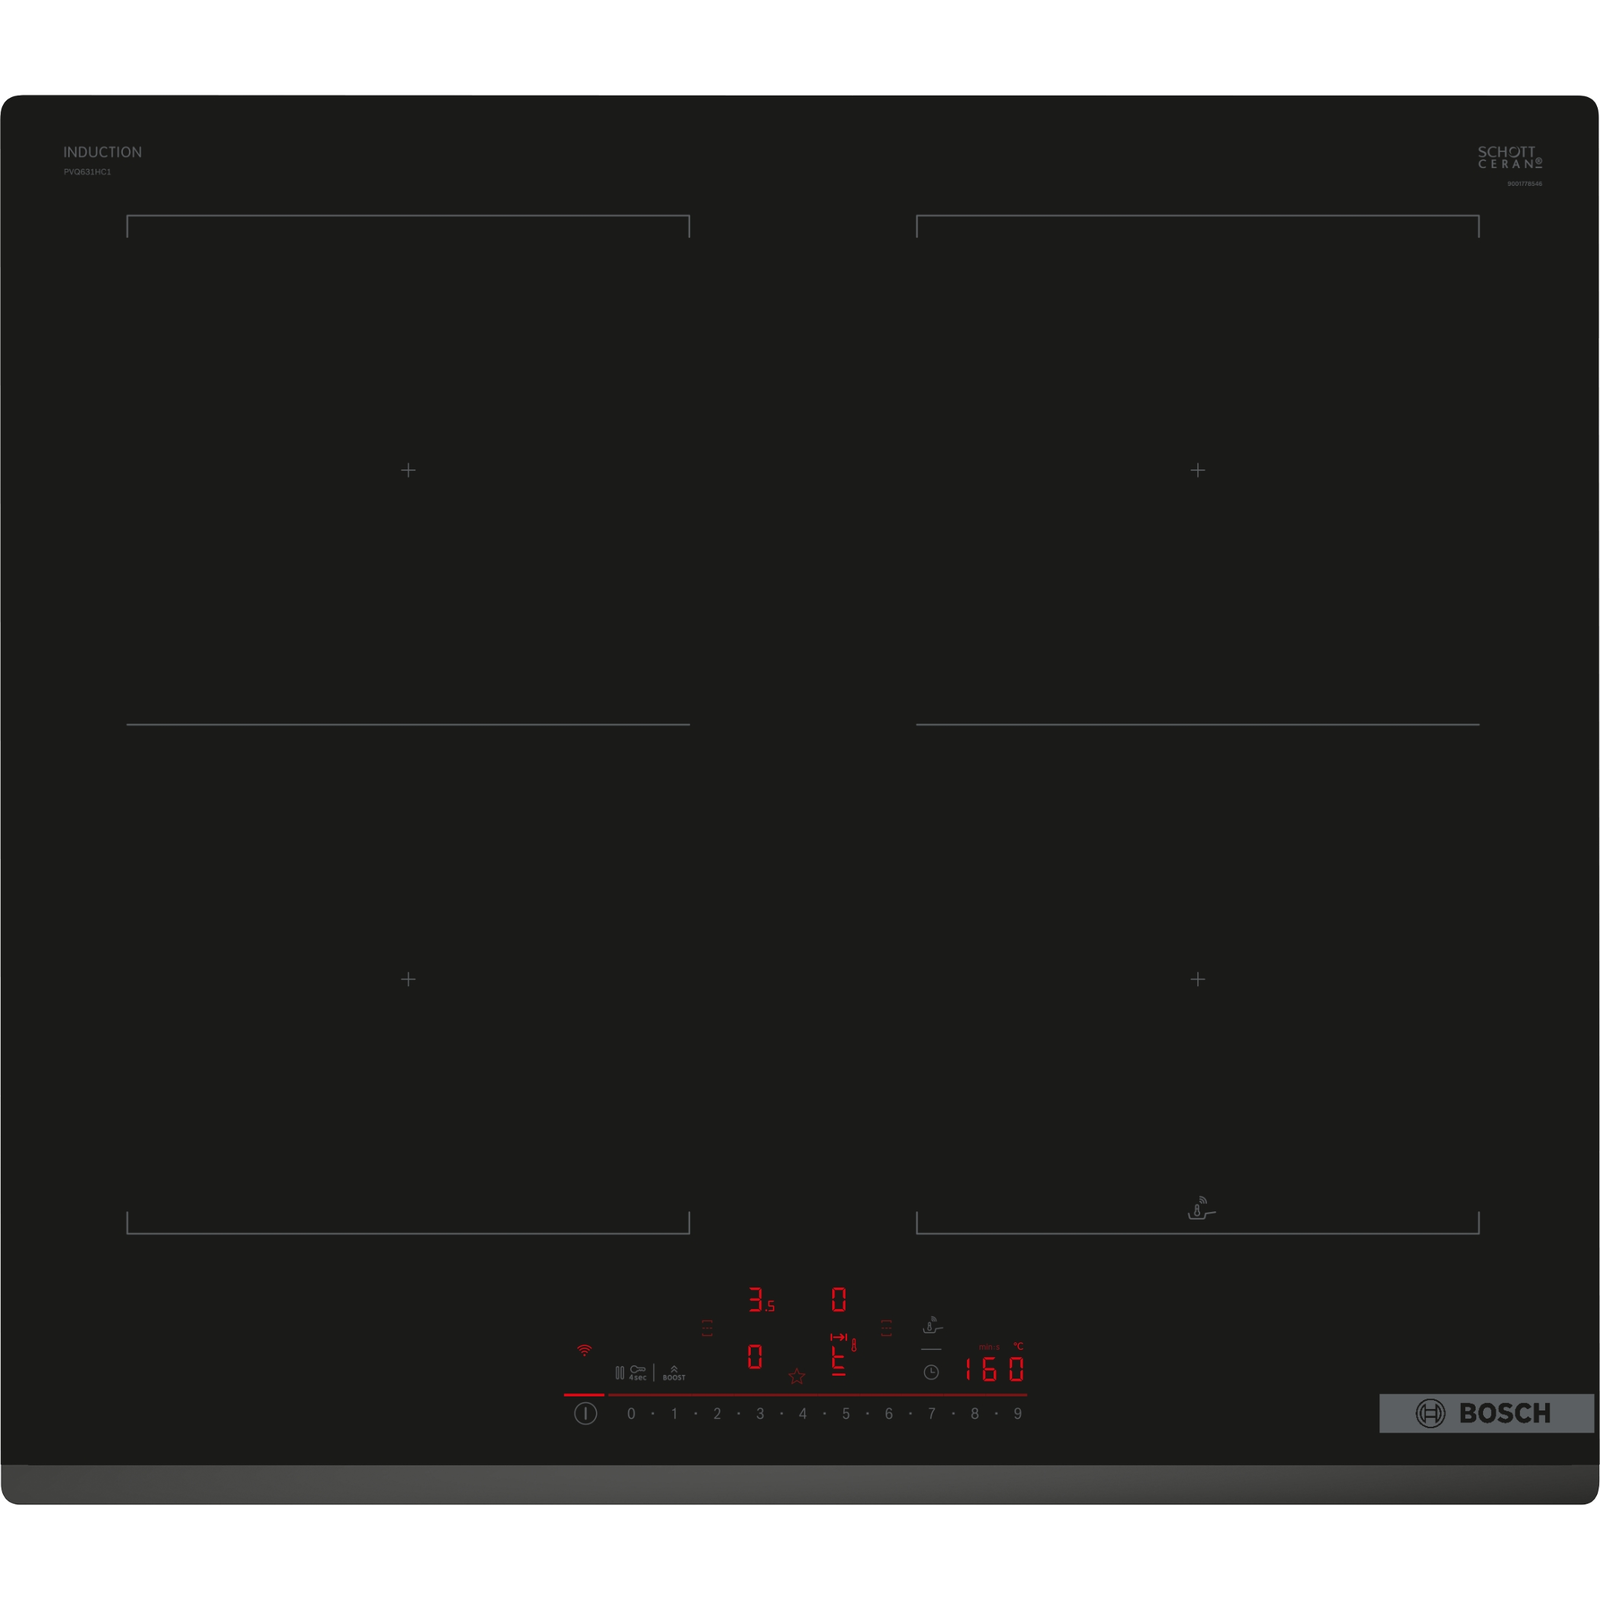Toggle the right flex zone link icon
Screen dimensions: 1600x1600
click(x=886, y=1328)
